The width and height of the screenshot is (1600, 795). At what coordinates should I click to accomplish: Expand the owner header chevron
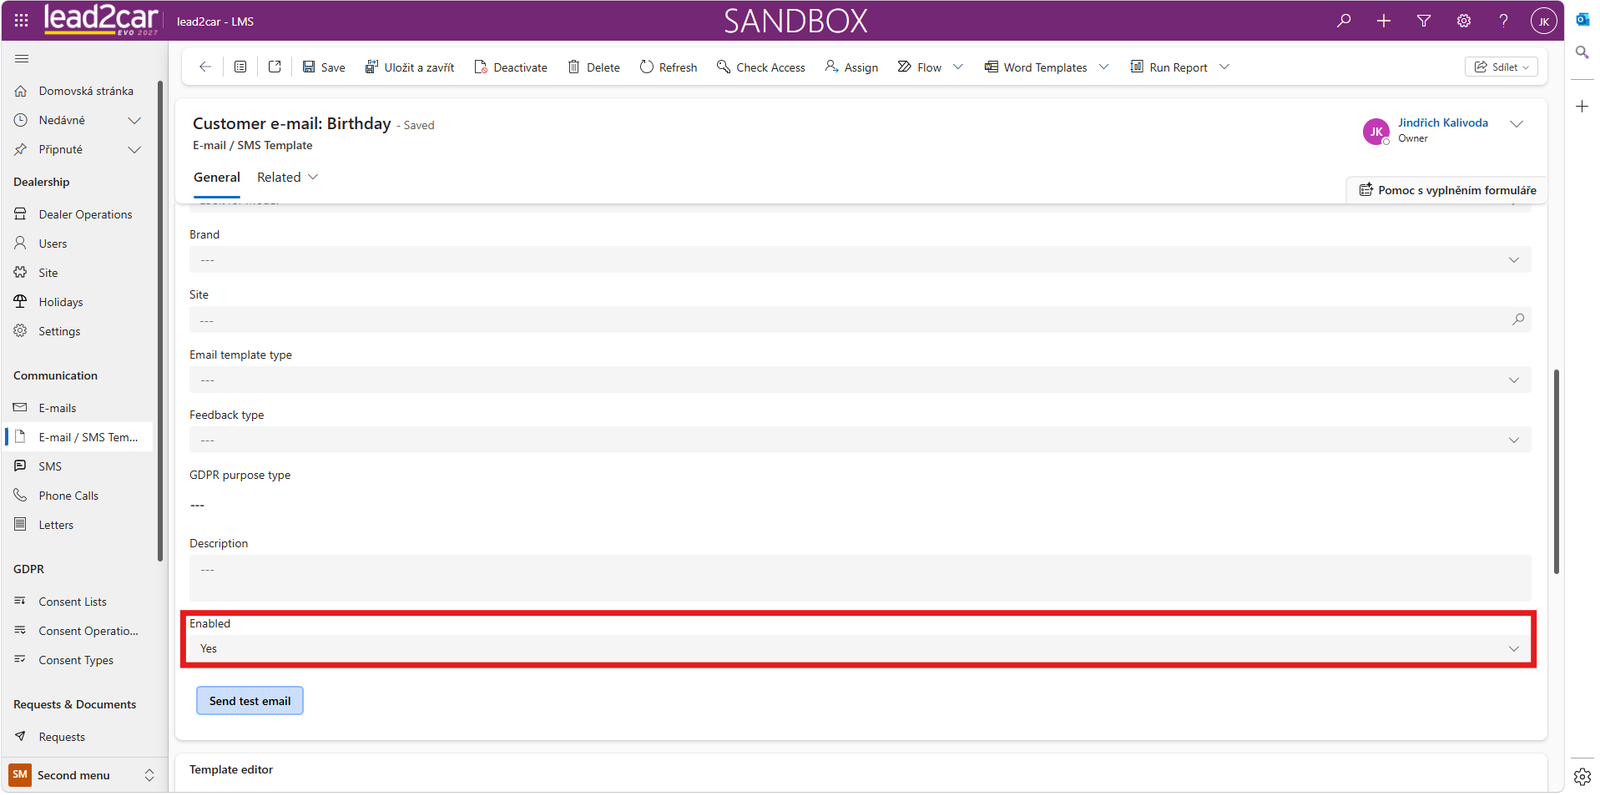click(1517, 124)
